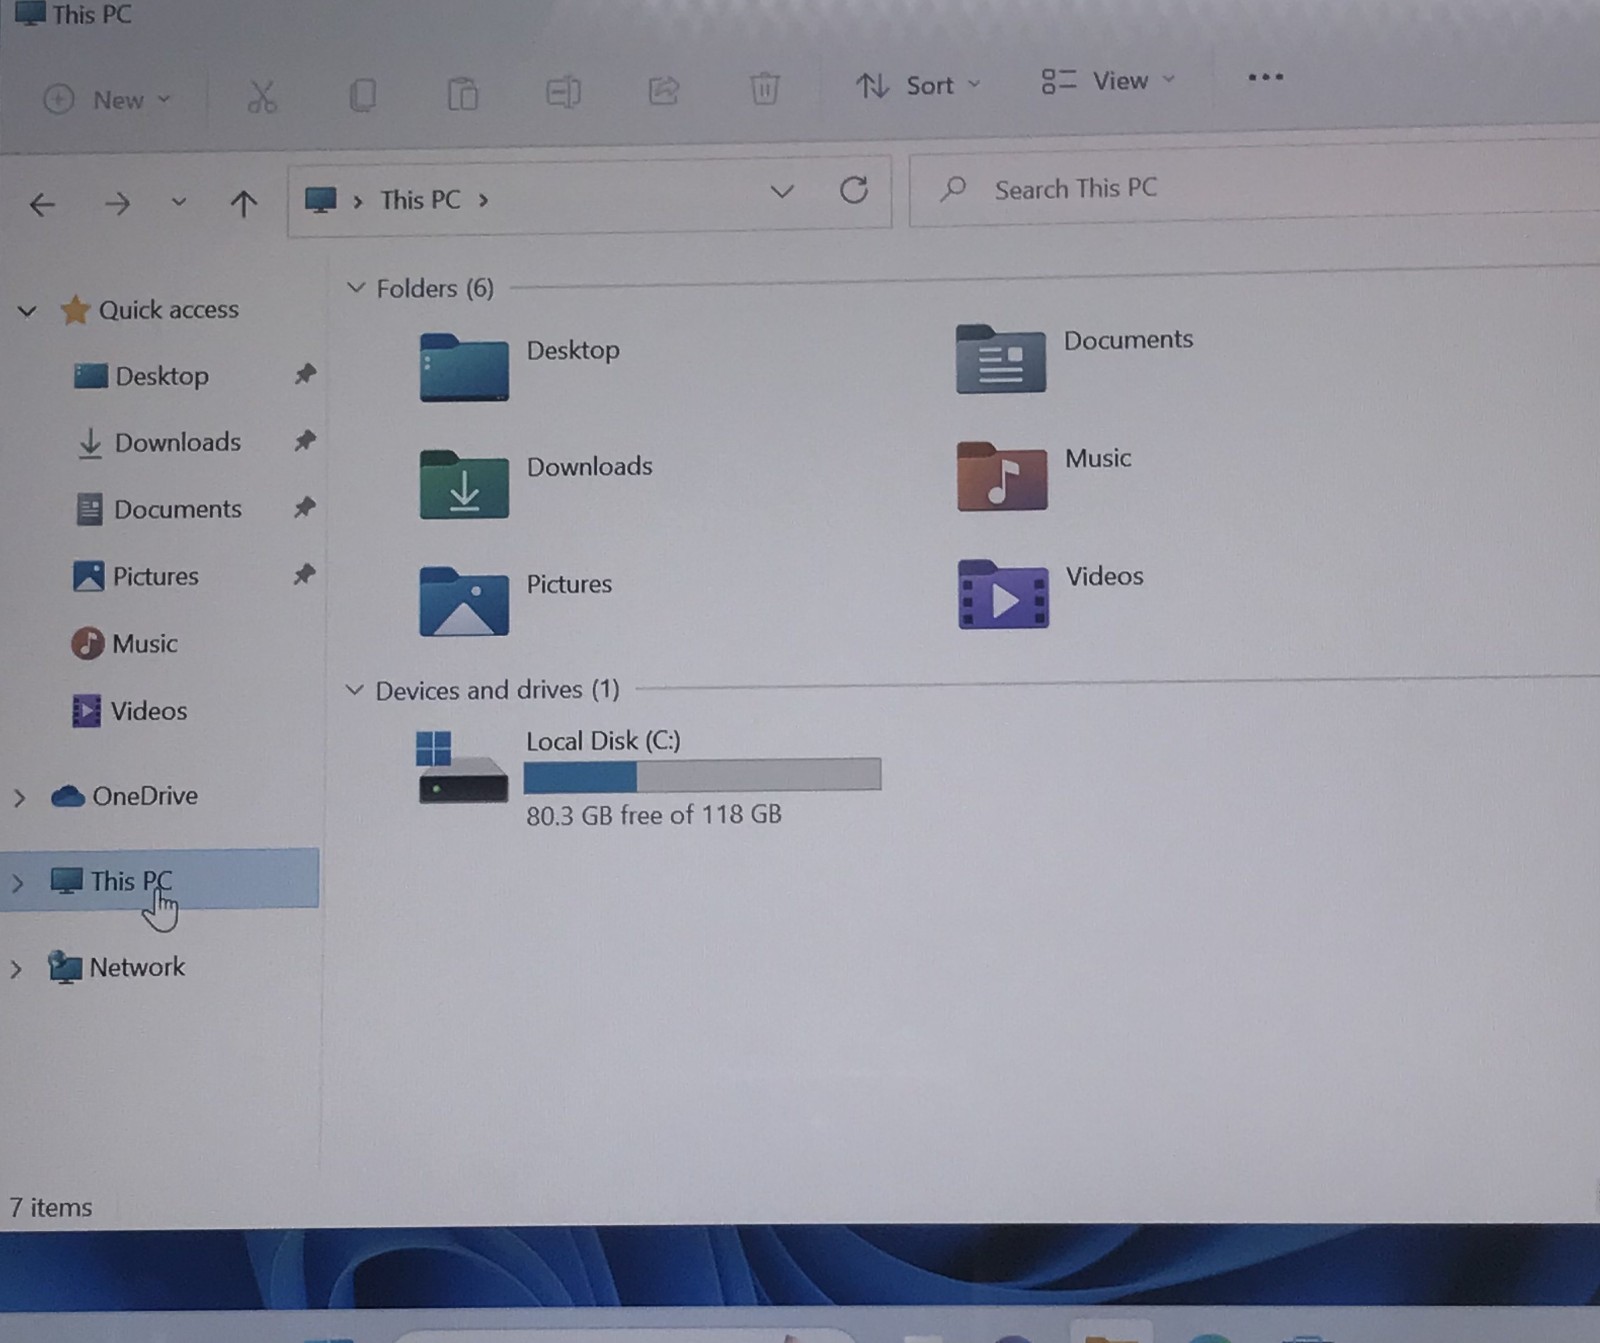Go up one level with up arrow
The image size is (1600, 1343).
(243, 204)
